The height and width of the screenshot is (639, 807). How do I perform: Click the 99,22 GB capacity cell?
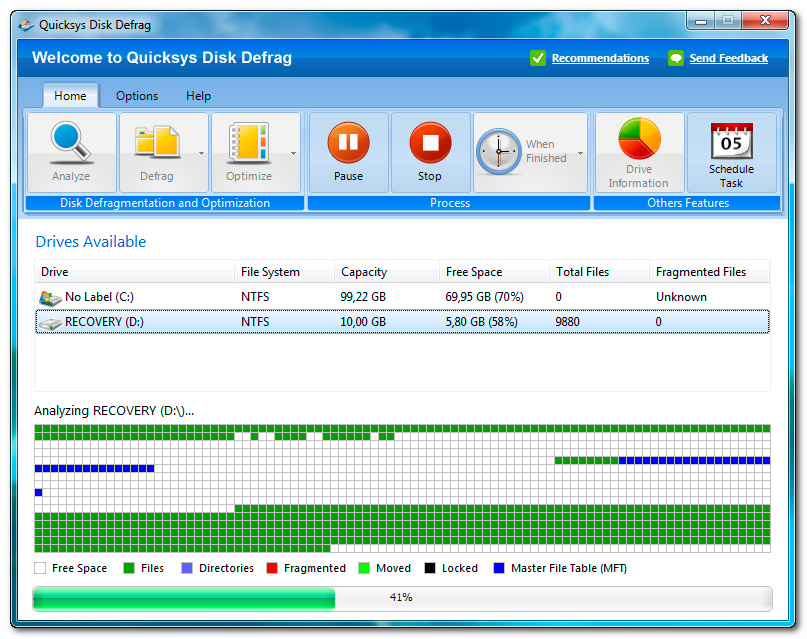[x=363, y=297]
